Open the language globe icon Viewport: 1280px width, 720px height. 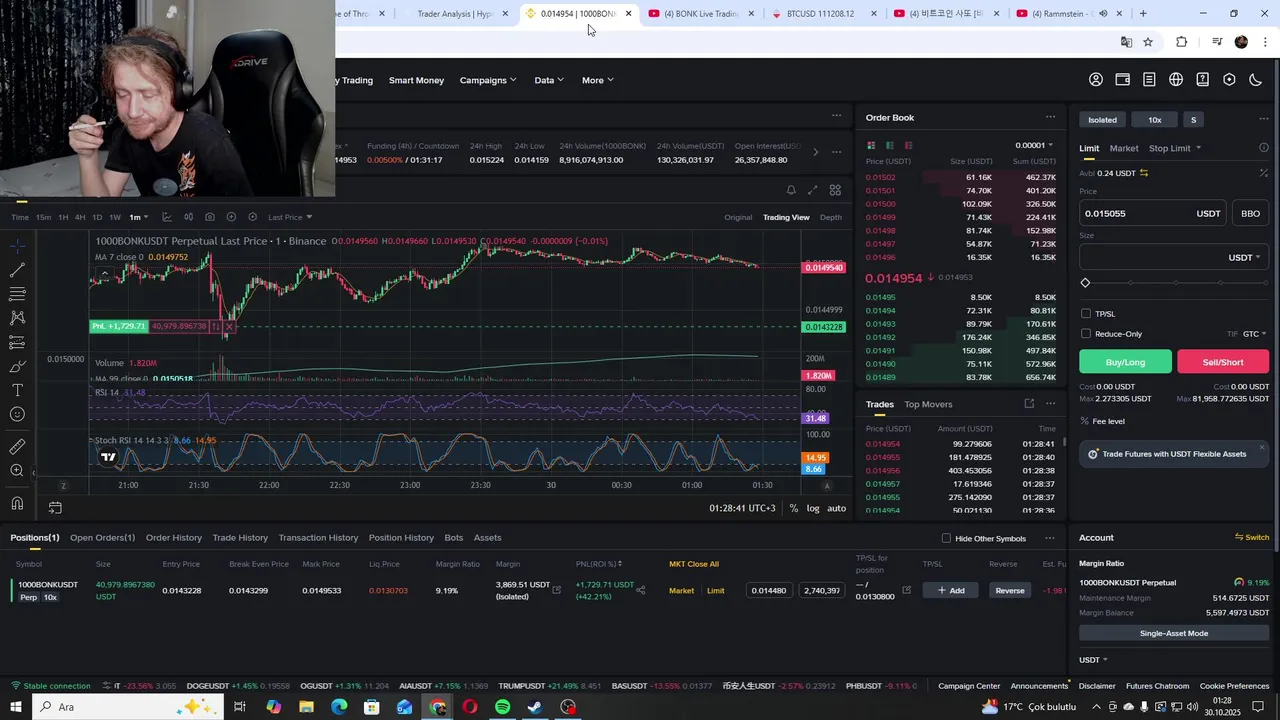(x=1176, y=80)
